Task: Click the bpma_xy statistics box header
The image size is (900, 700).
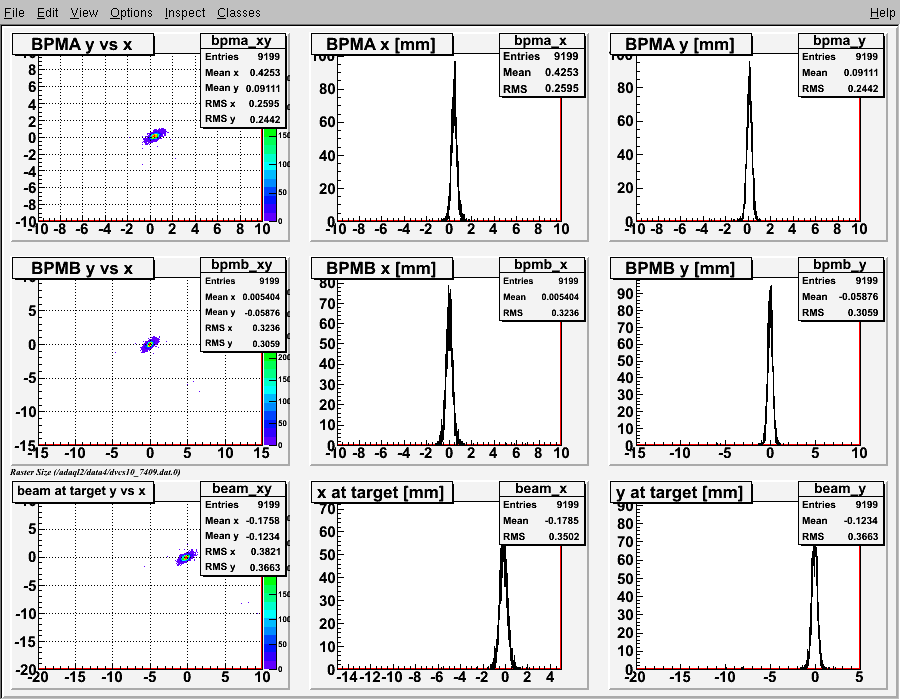Action: (242, 41)
